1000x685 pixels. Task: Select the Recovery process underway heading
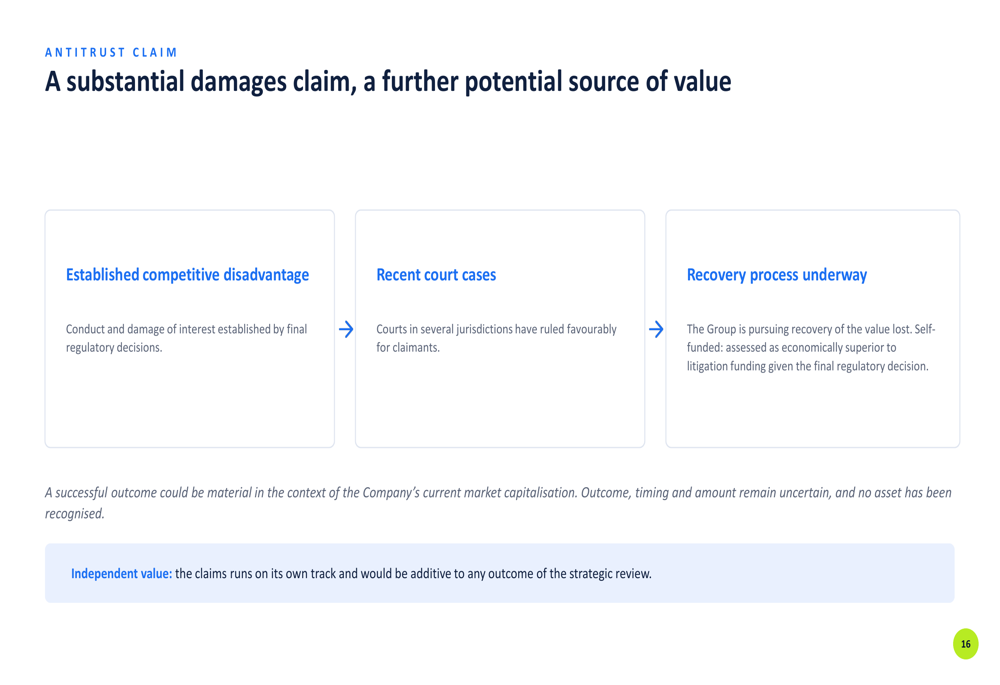(777, 275)
